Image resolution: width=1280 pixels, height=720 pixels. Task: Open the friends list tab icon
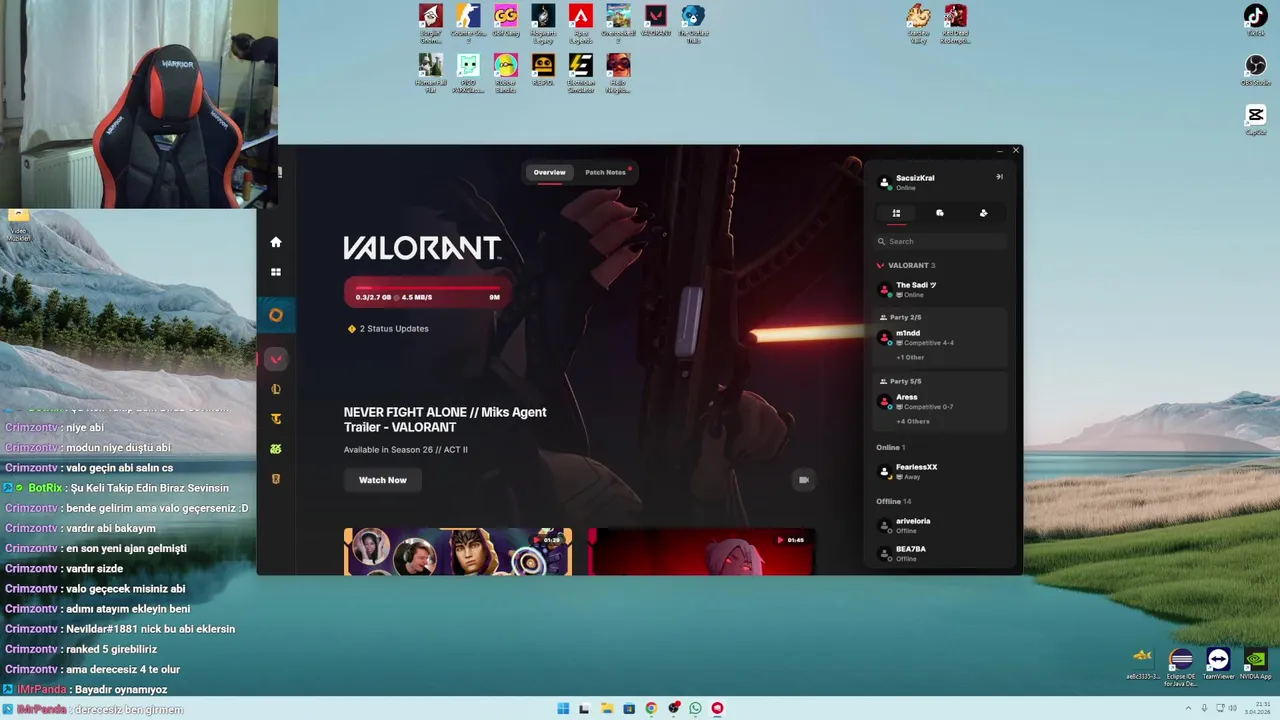coord(896,213)
